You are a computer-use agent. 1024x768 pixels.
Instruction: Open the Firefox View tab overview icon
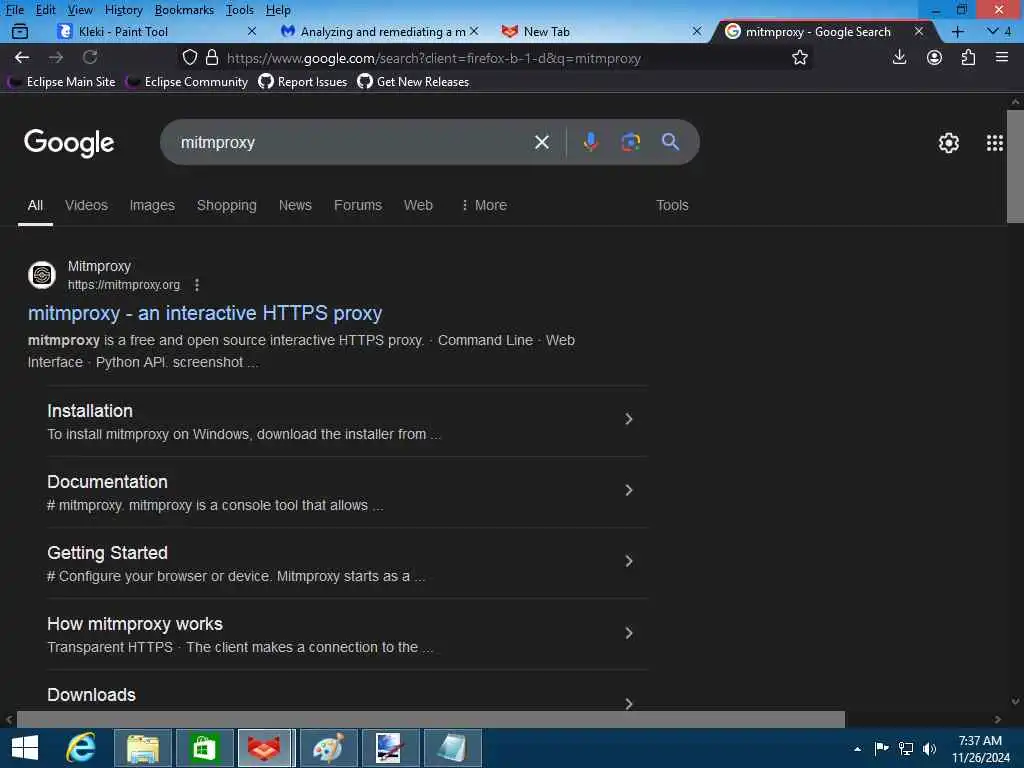point(20,31)
